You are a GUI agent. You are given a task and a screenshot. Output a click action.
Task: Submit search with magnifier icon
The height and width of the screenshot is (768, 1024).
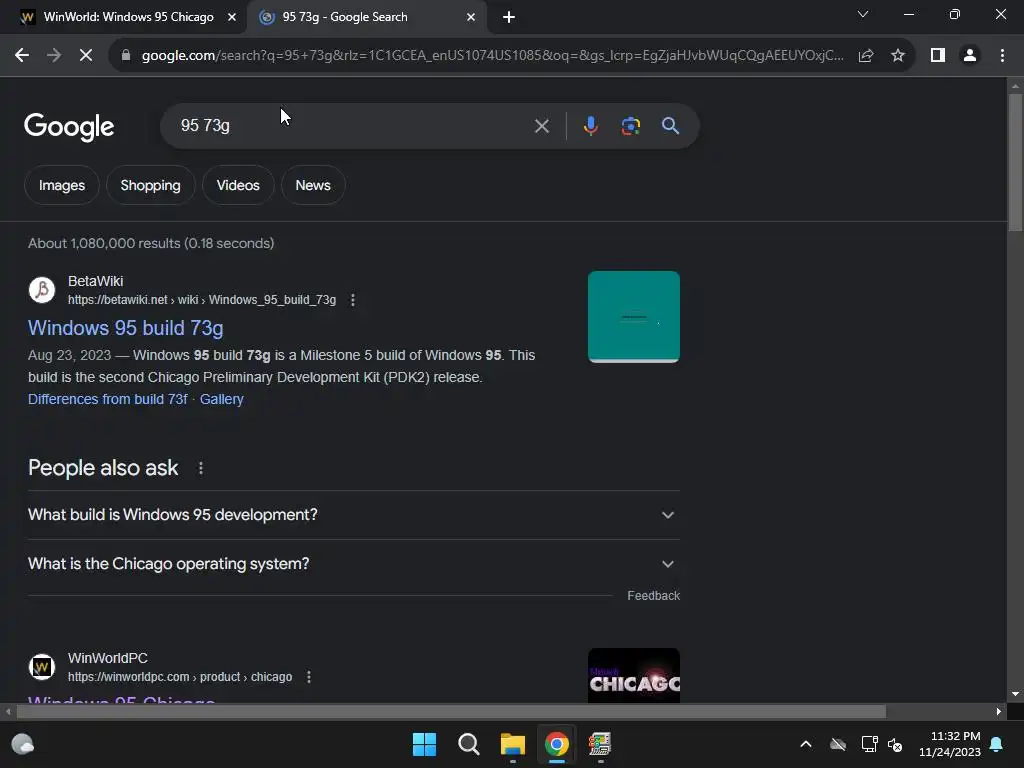670,125
